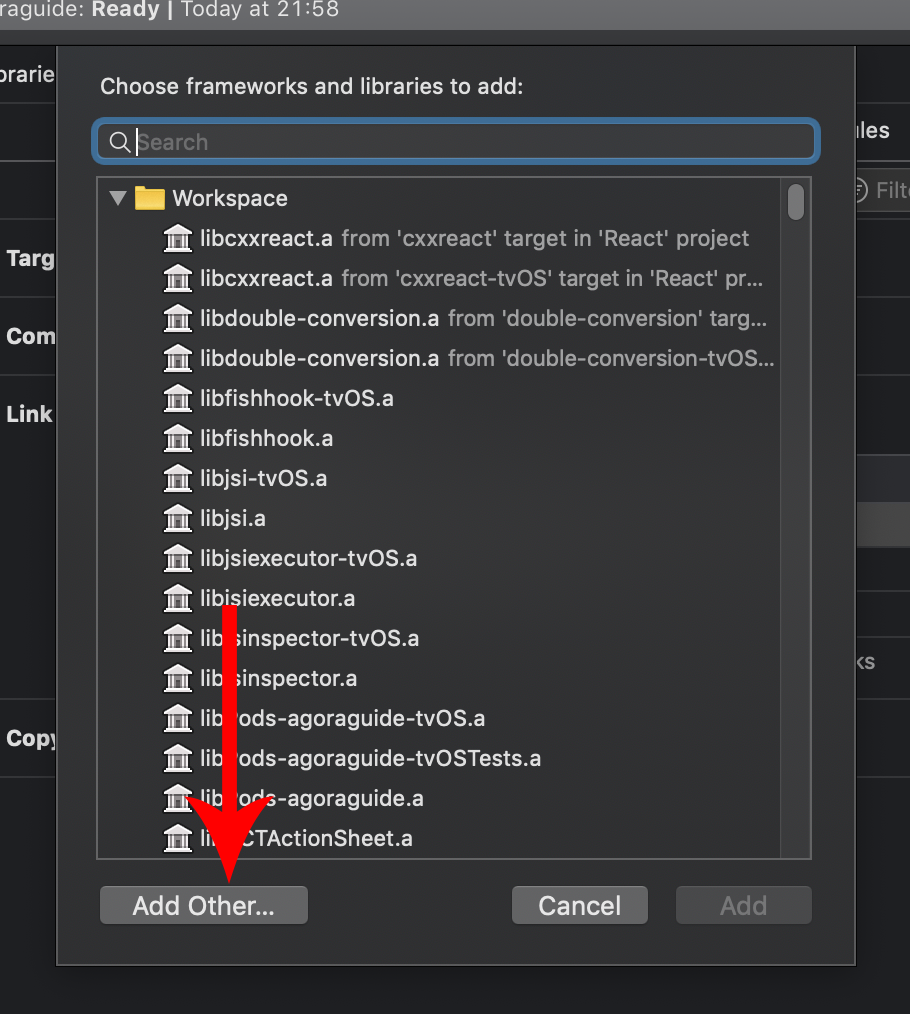The height and width of the screenshot is (1014, 910).
Task: Click the Add Other... button
Action: [204, 905]
